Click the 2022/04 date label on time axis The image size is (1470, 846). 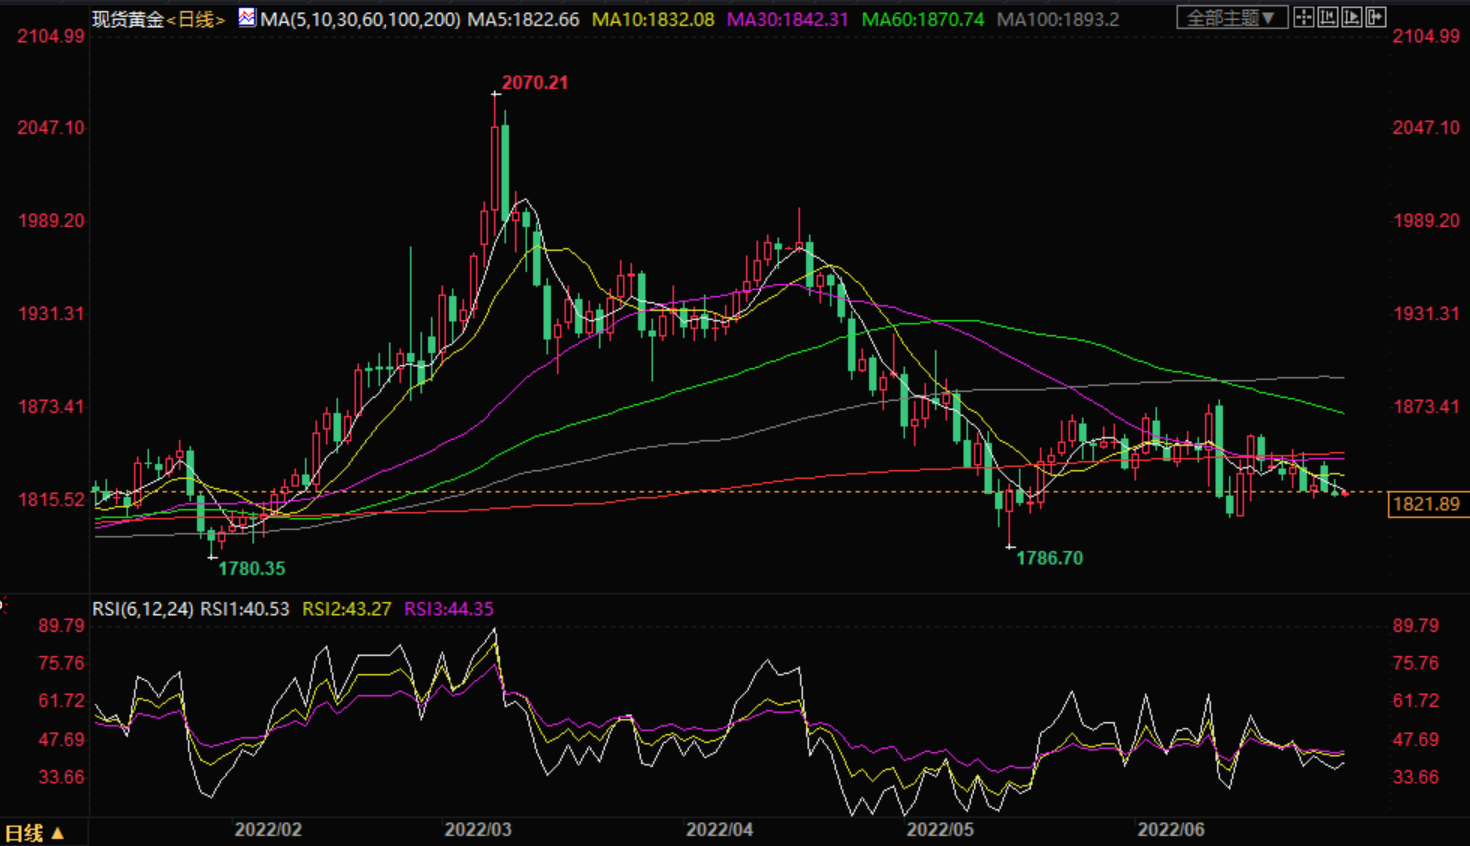click(x=719, y=830)
